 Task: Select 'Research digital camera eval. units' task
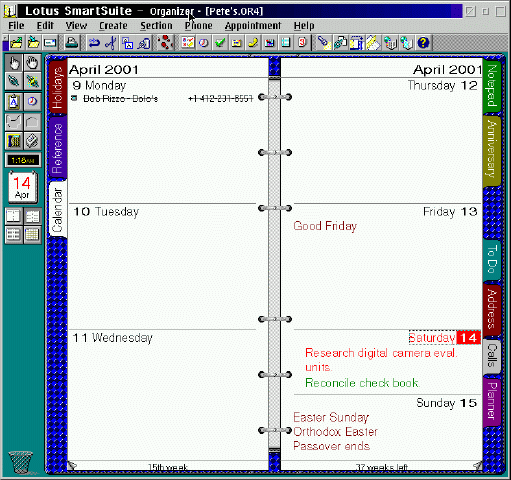pyautogui.click(x=381, y=360)
